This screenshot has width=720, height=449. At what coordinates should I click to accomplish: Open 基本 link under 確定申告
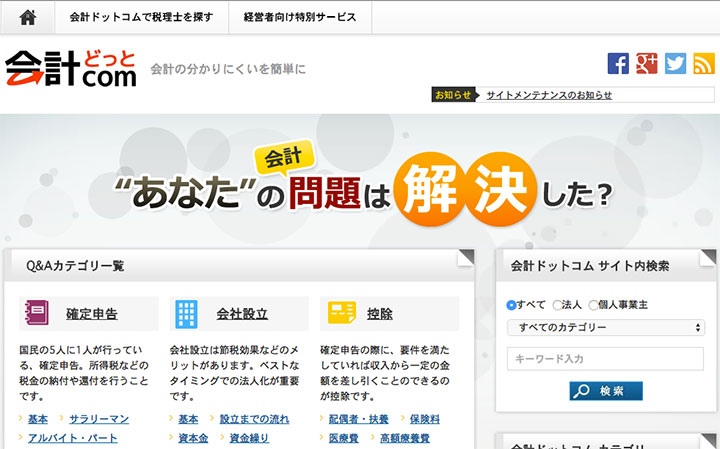click(38, 419)
